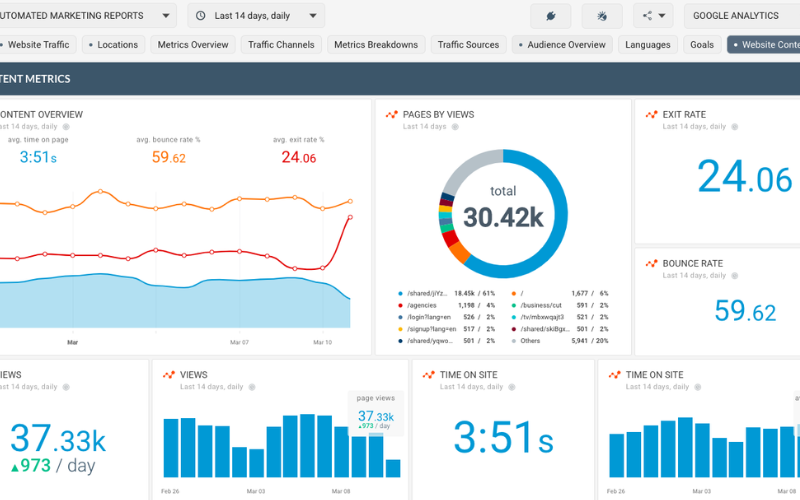Switch to the Traffic Channels tab
The image size is (800, 500).
pyautogui.click(x=281, y=45)
